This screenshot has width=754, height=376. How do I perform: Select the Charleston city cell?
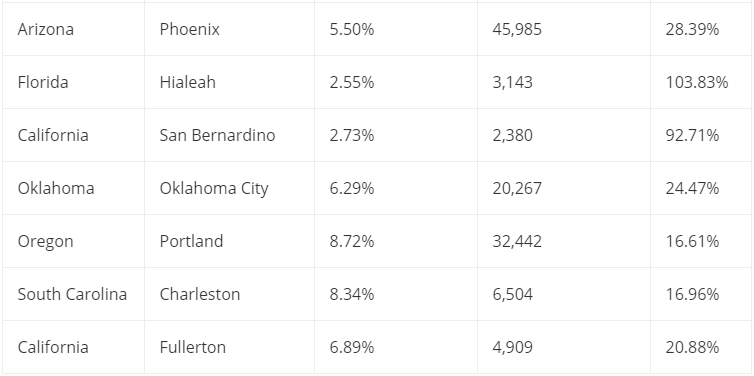coord(229,294)
